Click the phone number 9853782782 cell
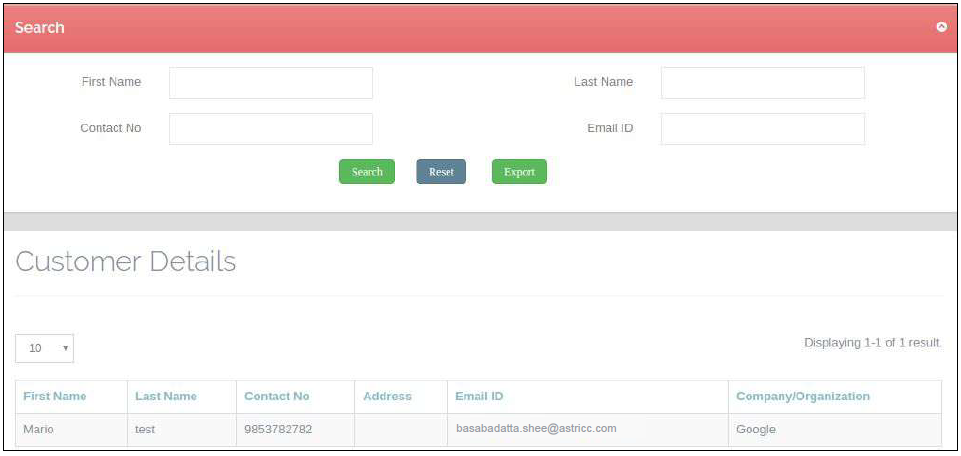The image size is (961, 456). [x=278, y=429]
